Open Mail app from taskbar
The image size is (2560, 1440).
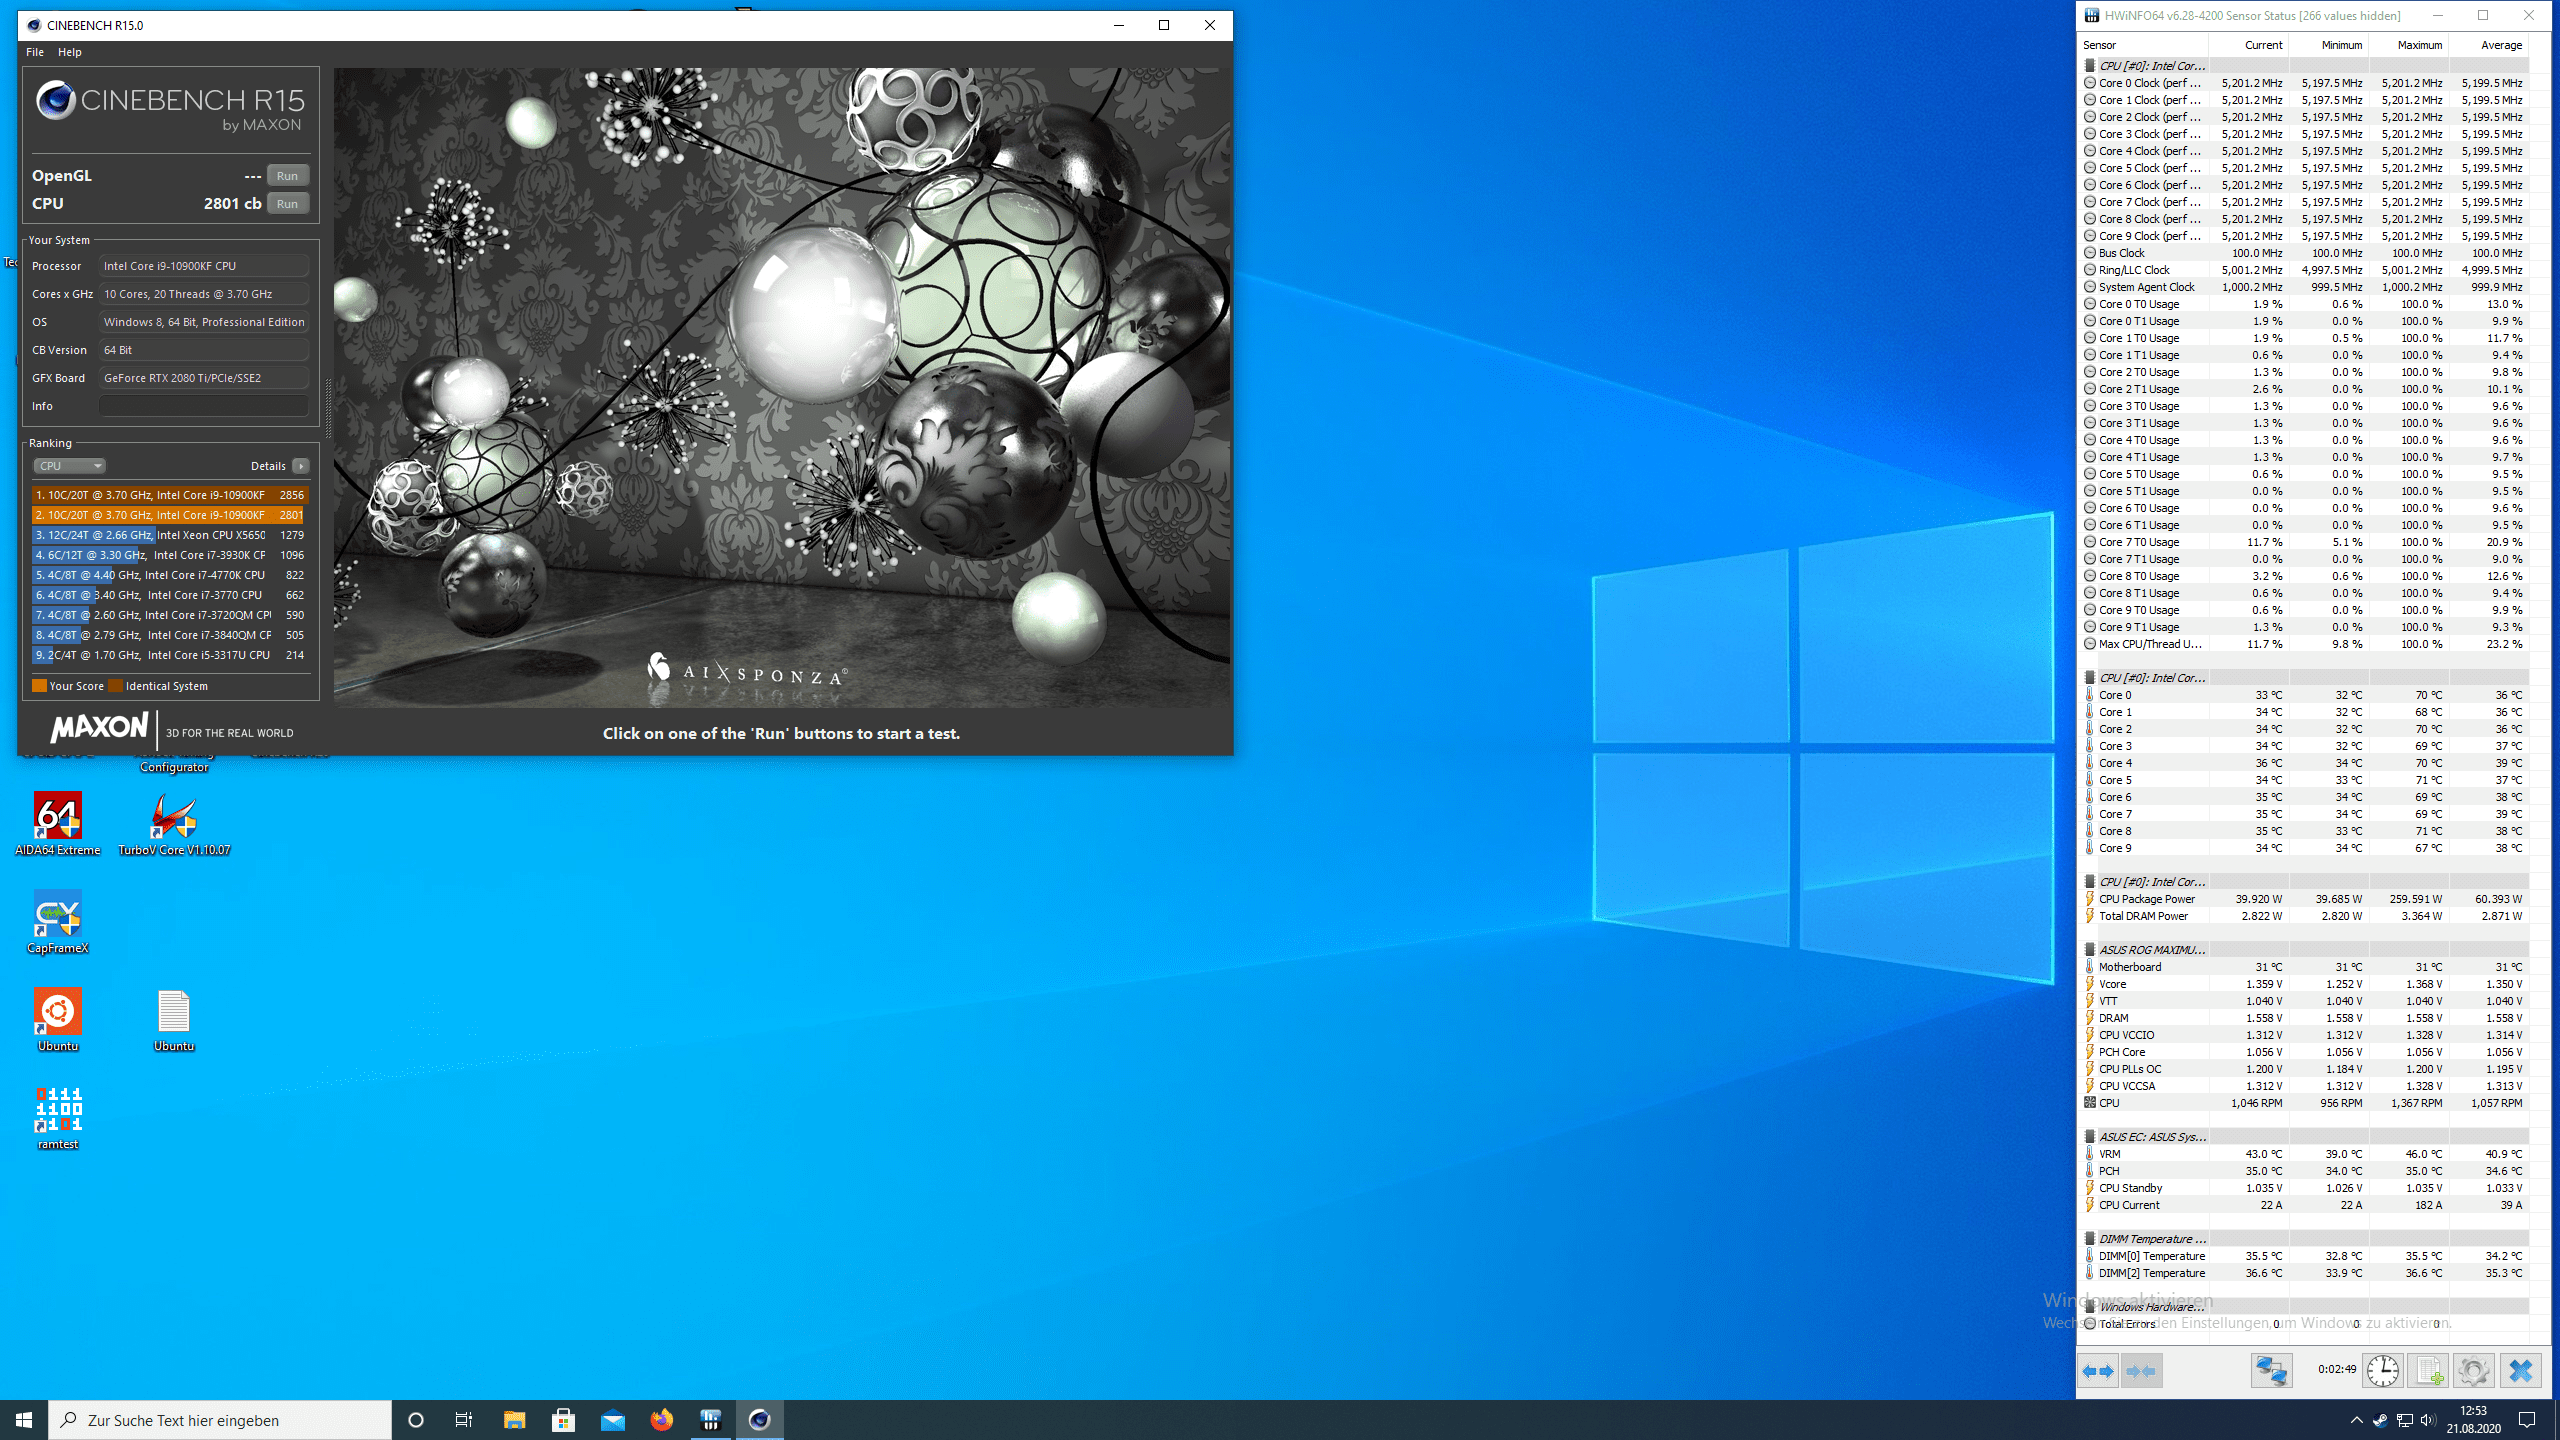click(x=612, y=1420)
